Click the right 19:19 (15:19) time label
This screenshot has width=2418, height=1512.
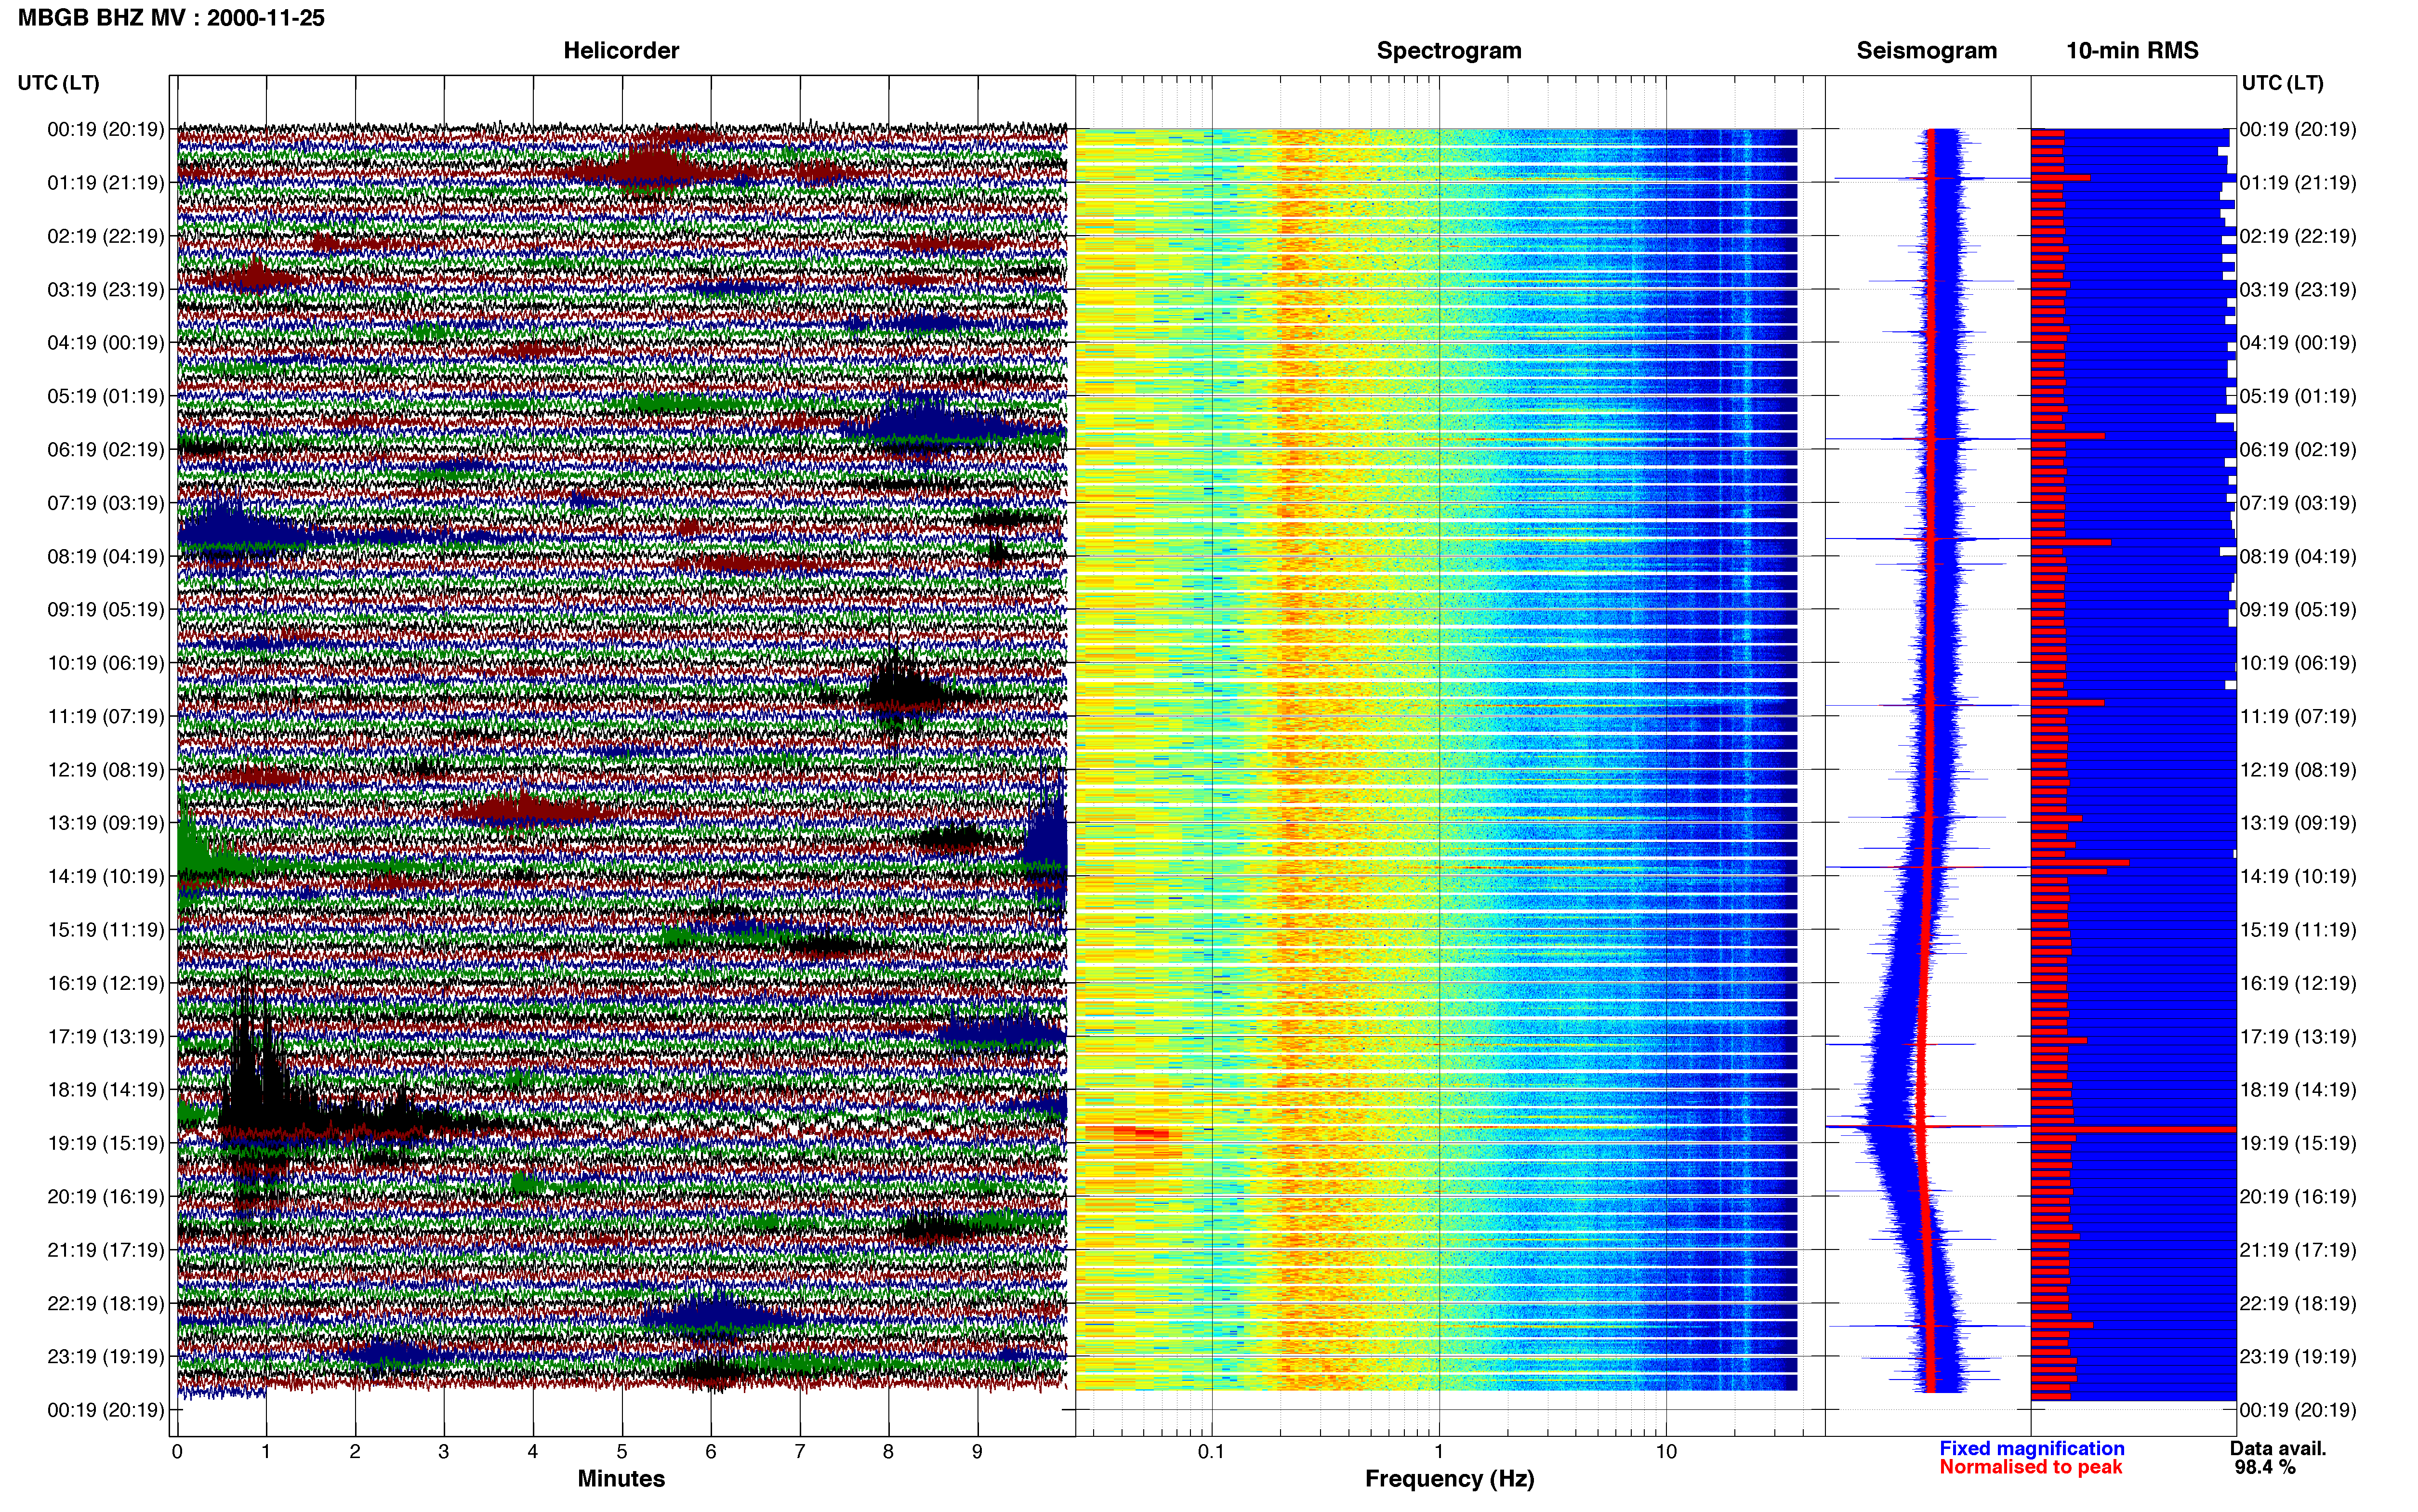pos(2298,1143)
